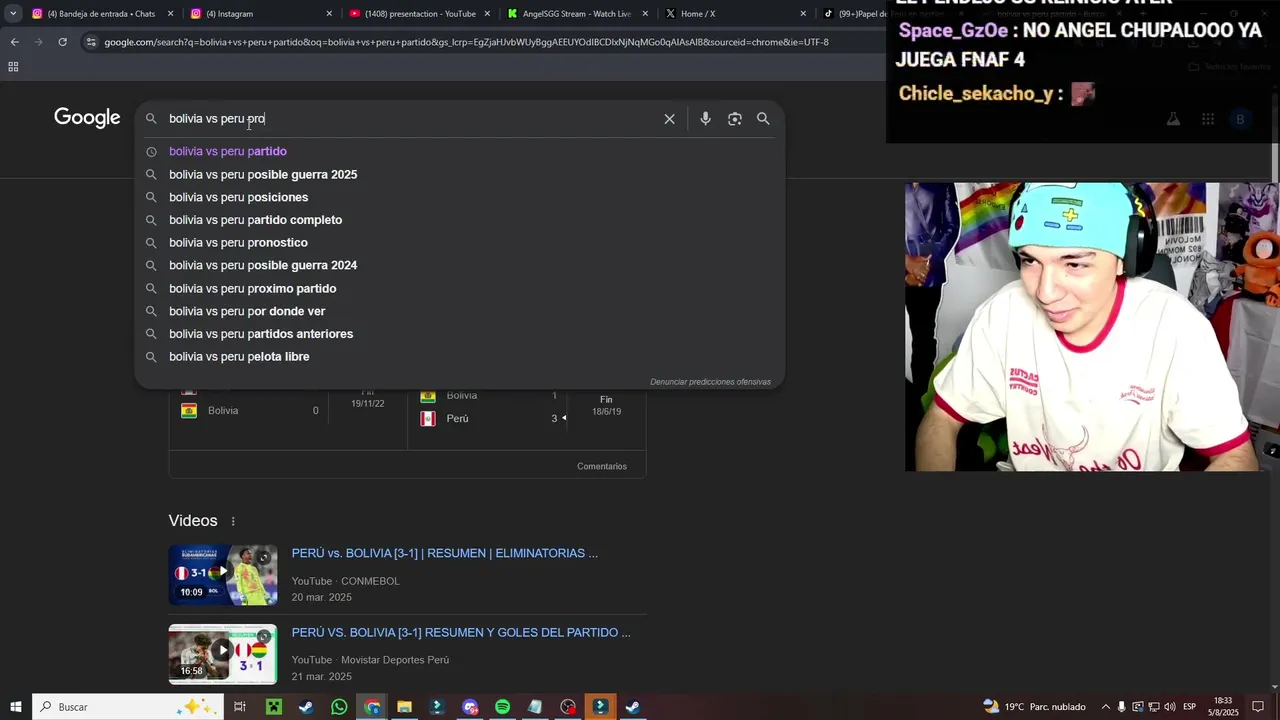This screenshot has width=1280, height=720.
Task: Select suggestion 'bolivia vs peru partido'
Action: coord(459,152)
